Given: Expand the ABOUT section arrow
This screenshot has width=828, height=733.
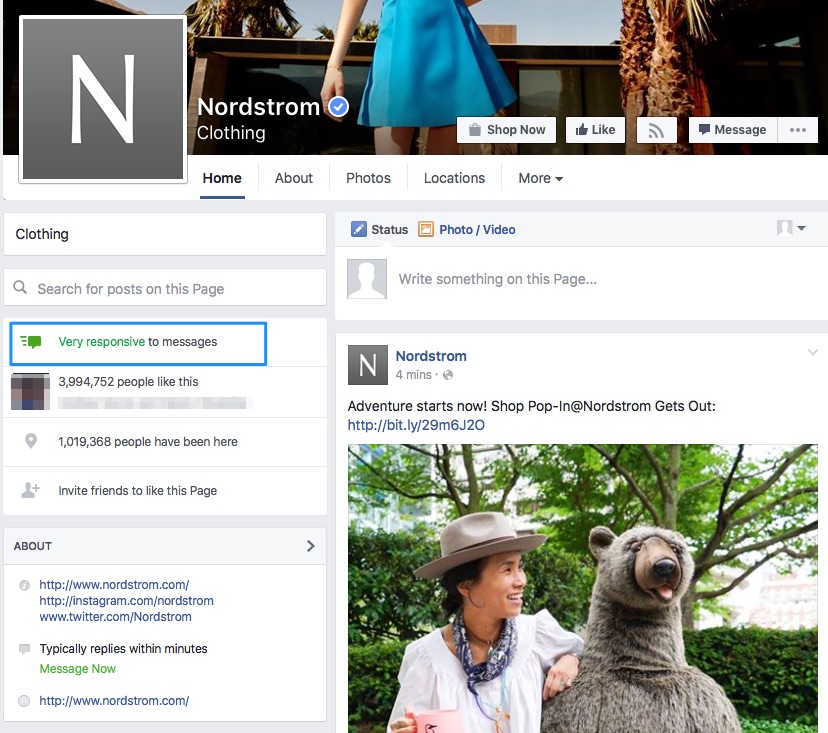Looking at the screenshot, I should pyautogui.click(x=310, y=546).
